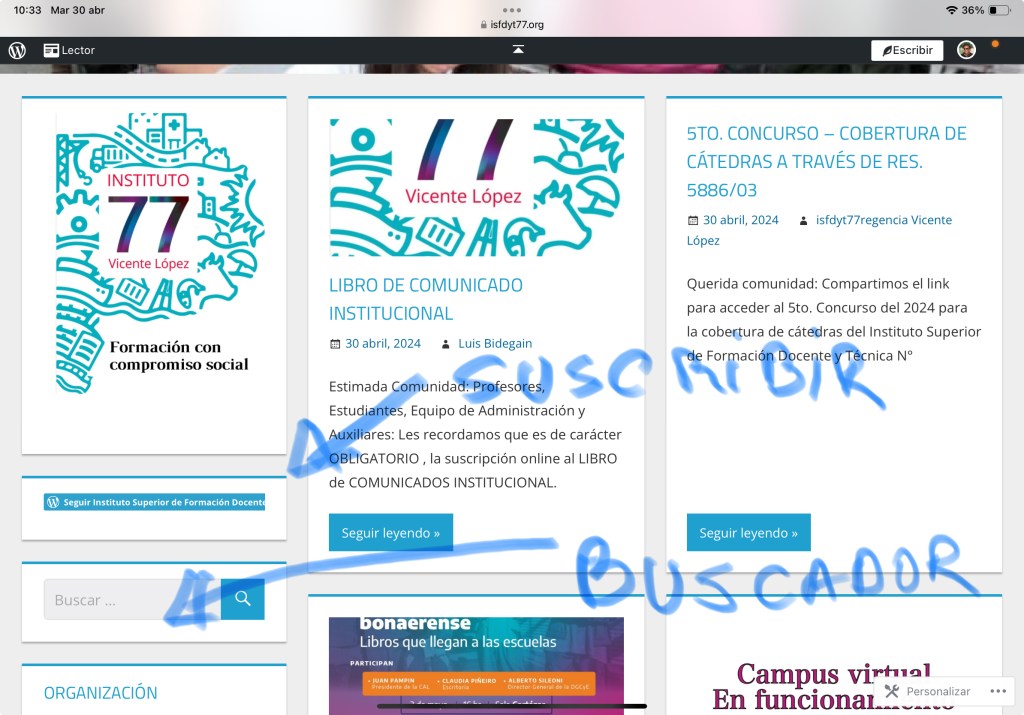Screen dimensions: 1024x715
Task: Click author link Luis Bidegain
Action: (x=496, y=343)
